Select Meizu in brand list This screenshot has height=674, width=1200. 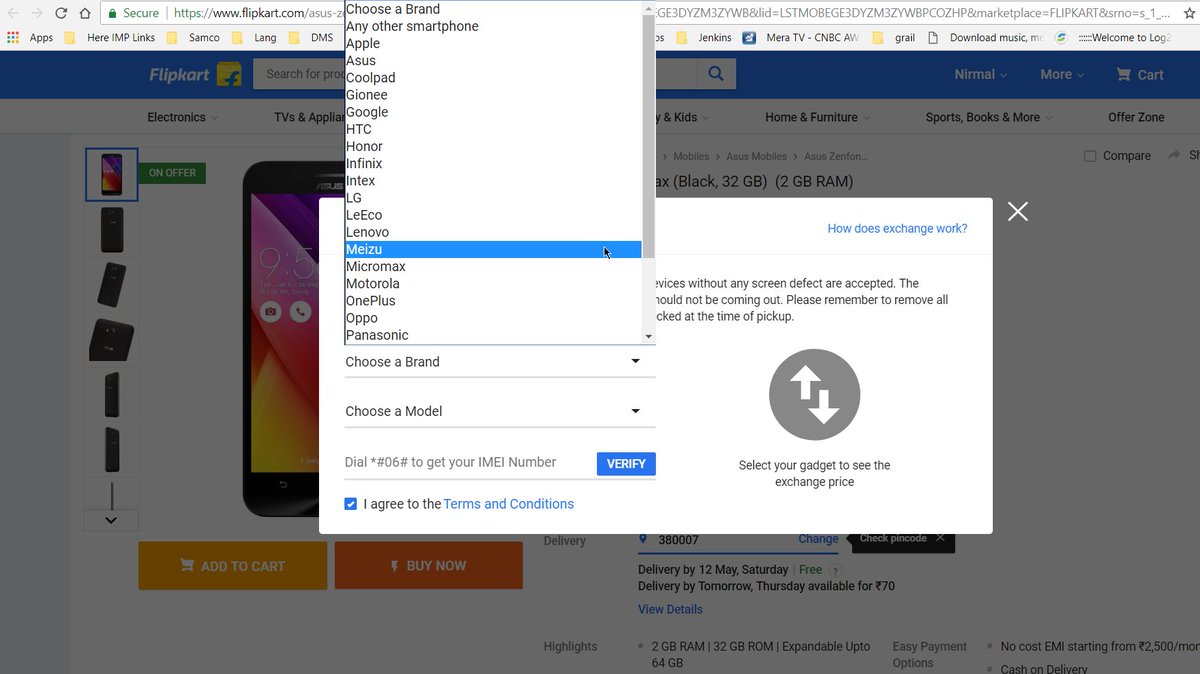(493, 249)
